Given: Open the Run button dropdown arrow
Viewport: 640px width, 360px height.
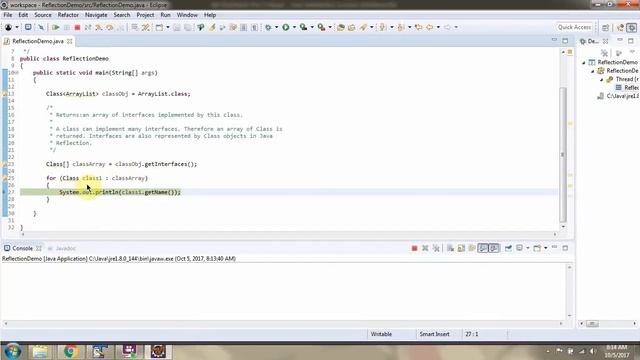Looking at the screenshot, I should (294, 27).
